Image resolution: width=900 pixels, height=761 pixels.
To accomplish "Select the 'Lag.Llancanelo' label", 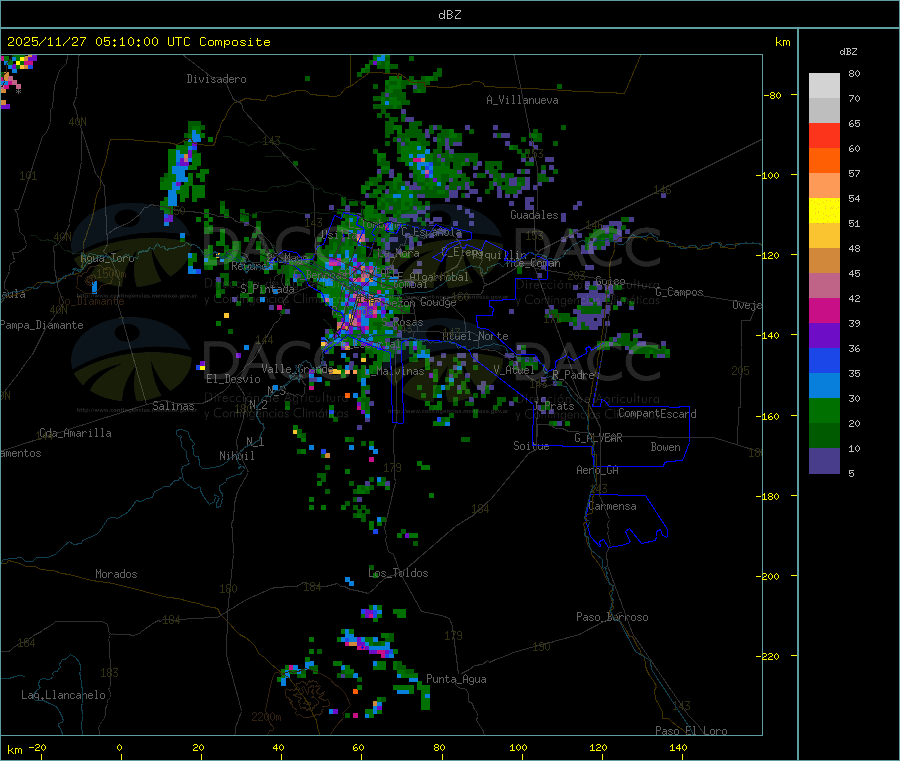I will tap(64, 695).
